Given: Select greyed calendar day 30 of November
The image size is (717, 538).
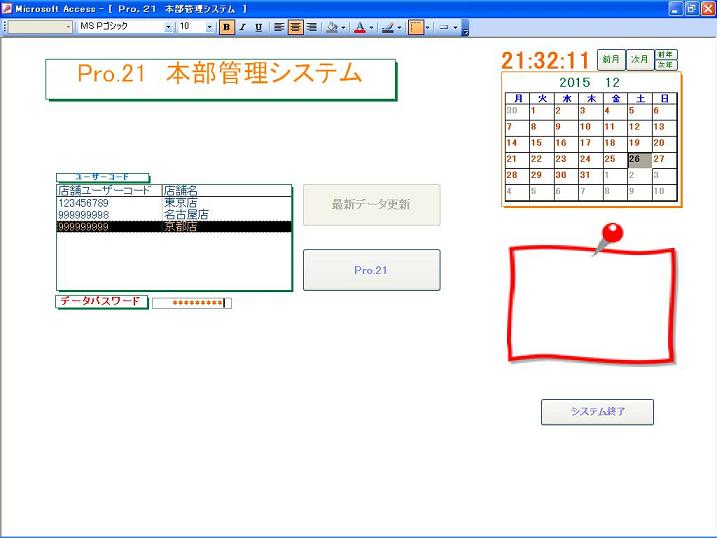Looking at the screenshot, I should coord(517,111).
